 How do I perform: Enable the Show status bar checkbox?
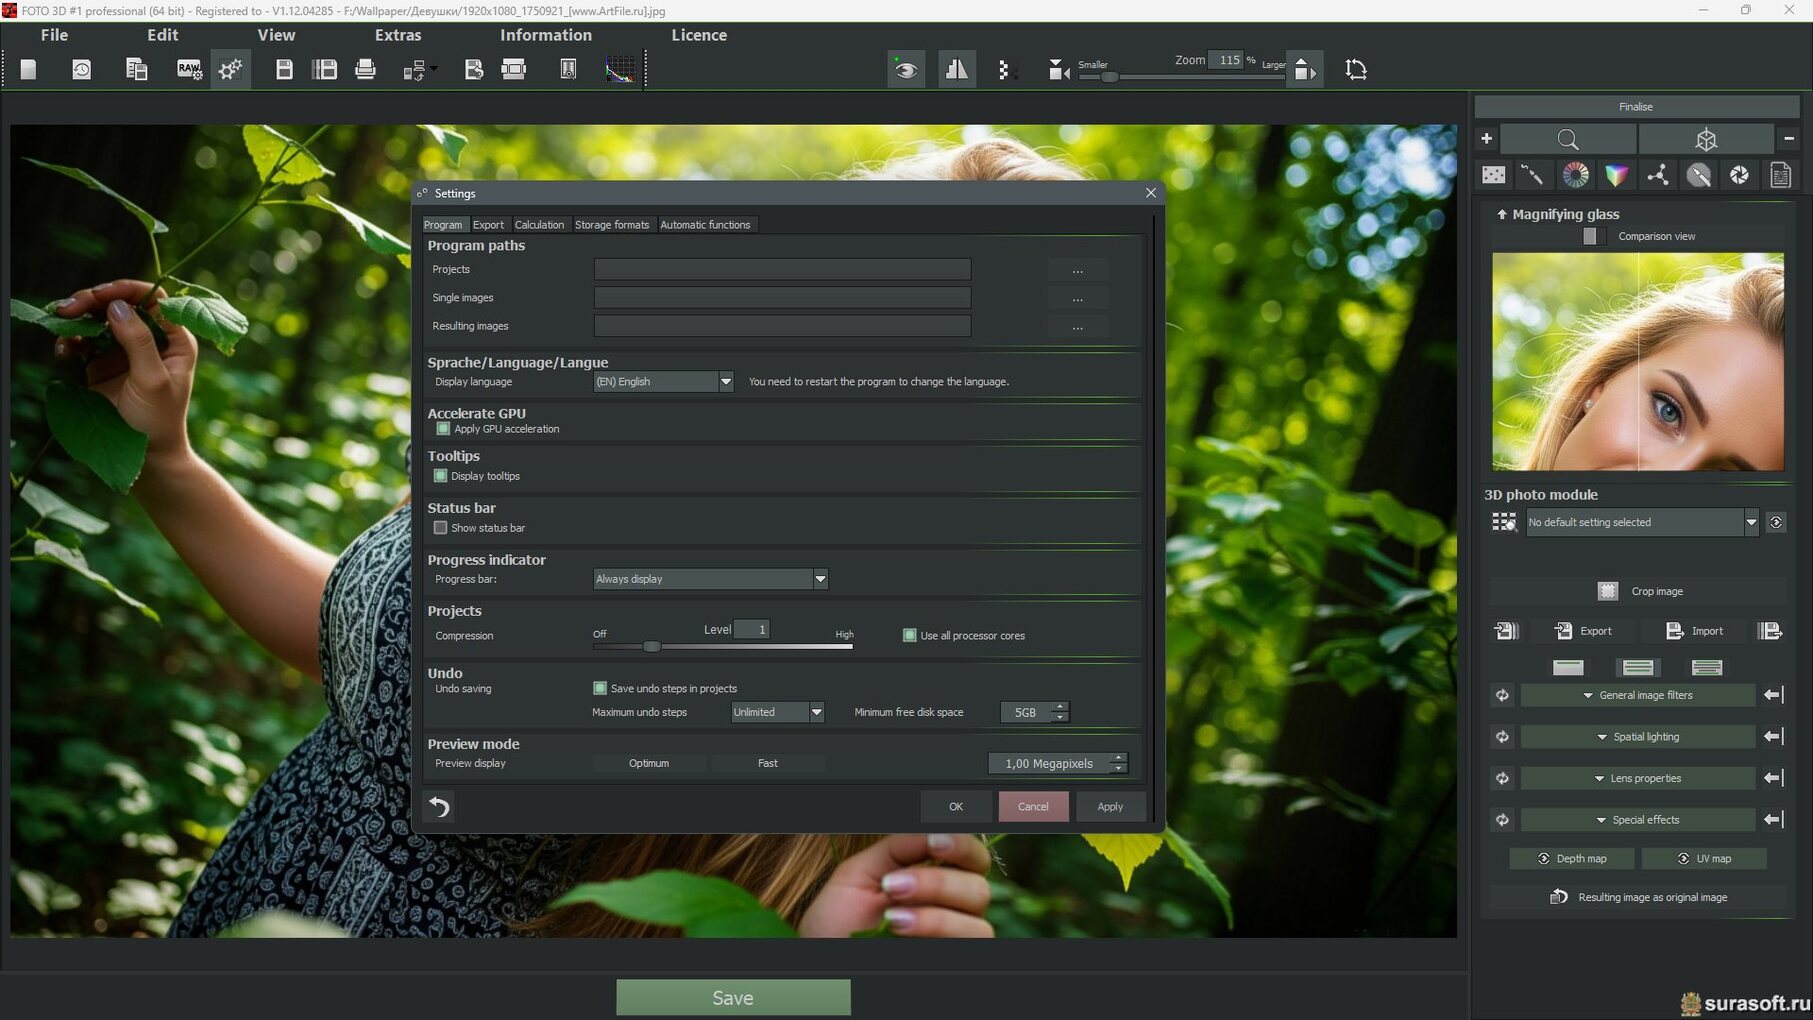tap(440, 528)
